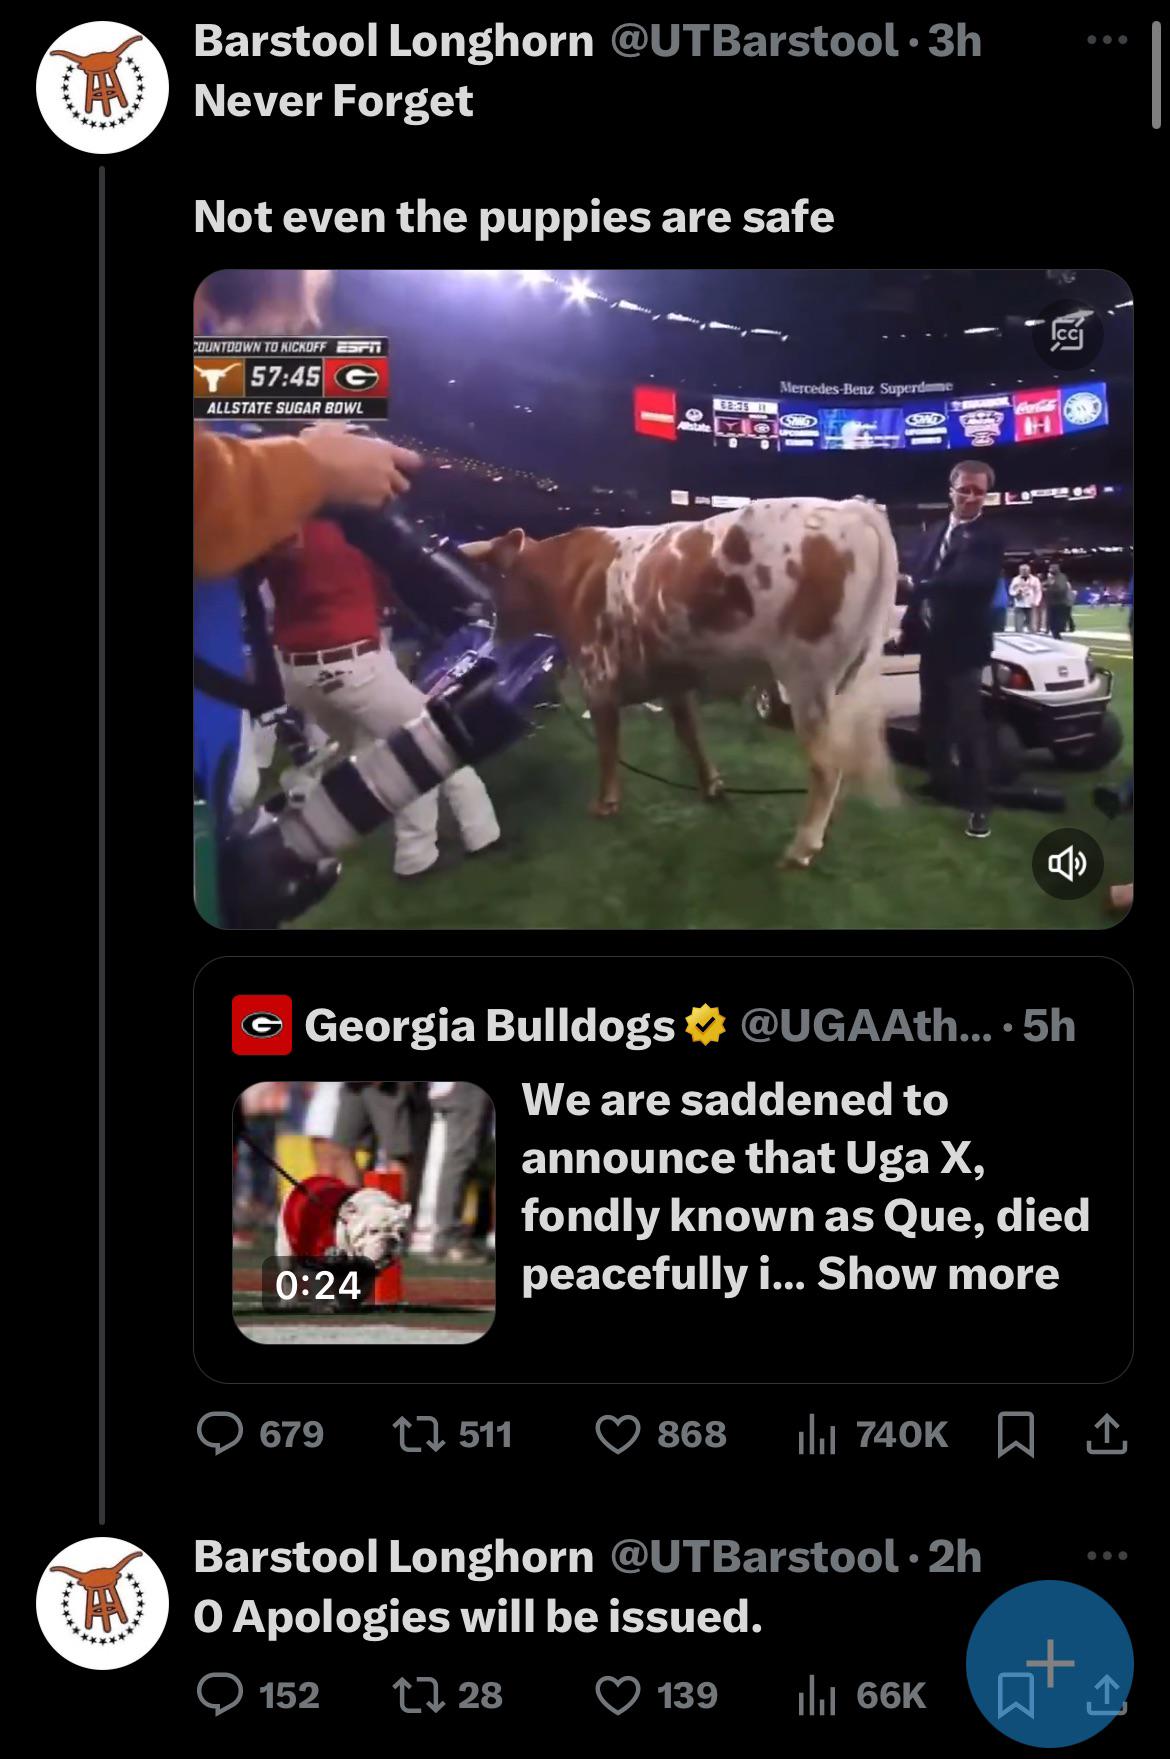The width and height of the screenshot is (1170, 1759).
Task: Open Barstool Longhorn profile avatar at top
Action: [x=102, y=87]
